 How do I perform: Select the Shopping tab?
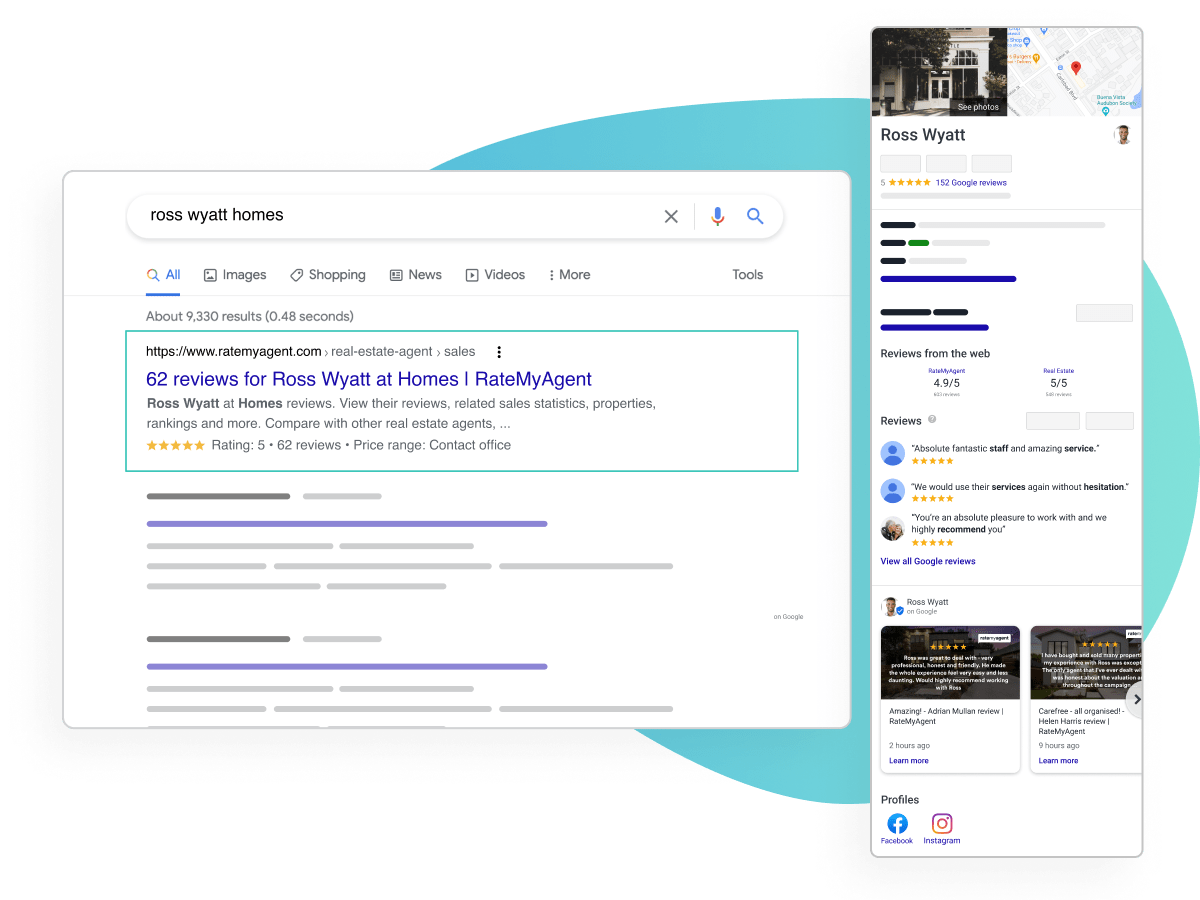click(x=328, y=275)
